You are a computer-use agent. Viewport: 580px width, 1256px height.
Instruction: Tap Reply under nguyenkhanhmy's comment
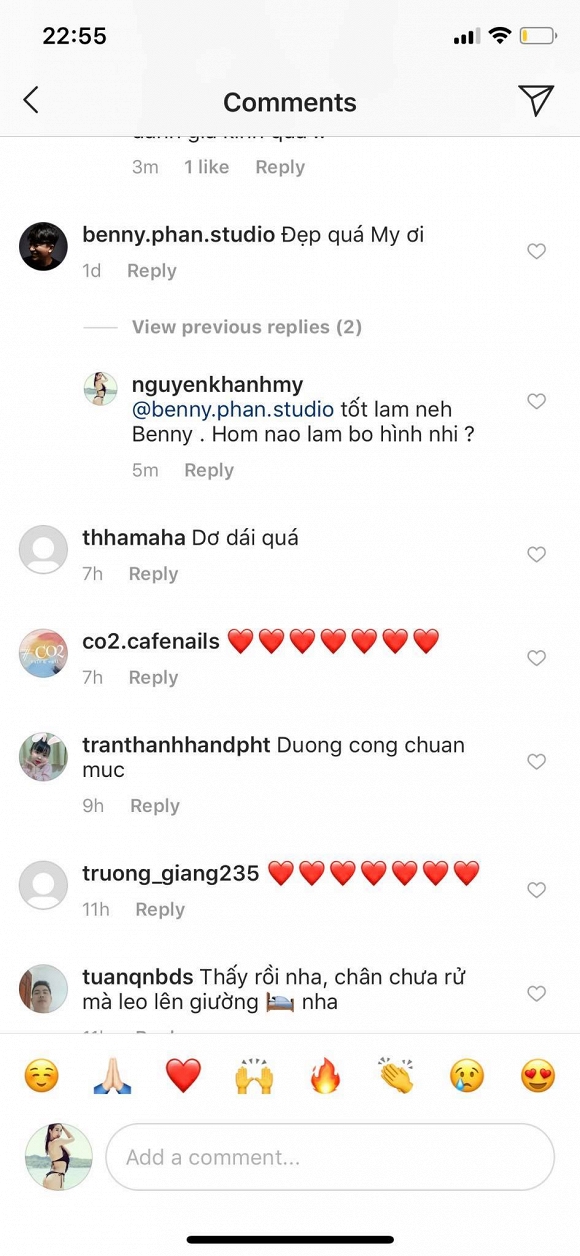pyautogui.click(x=209, y=470)
